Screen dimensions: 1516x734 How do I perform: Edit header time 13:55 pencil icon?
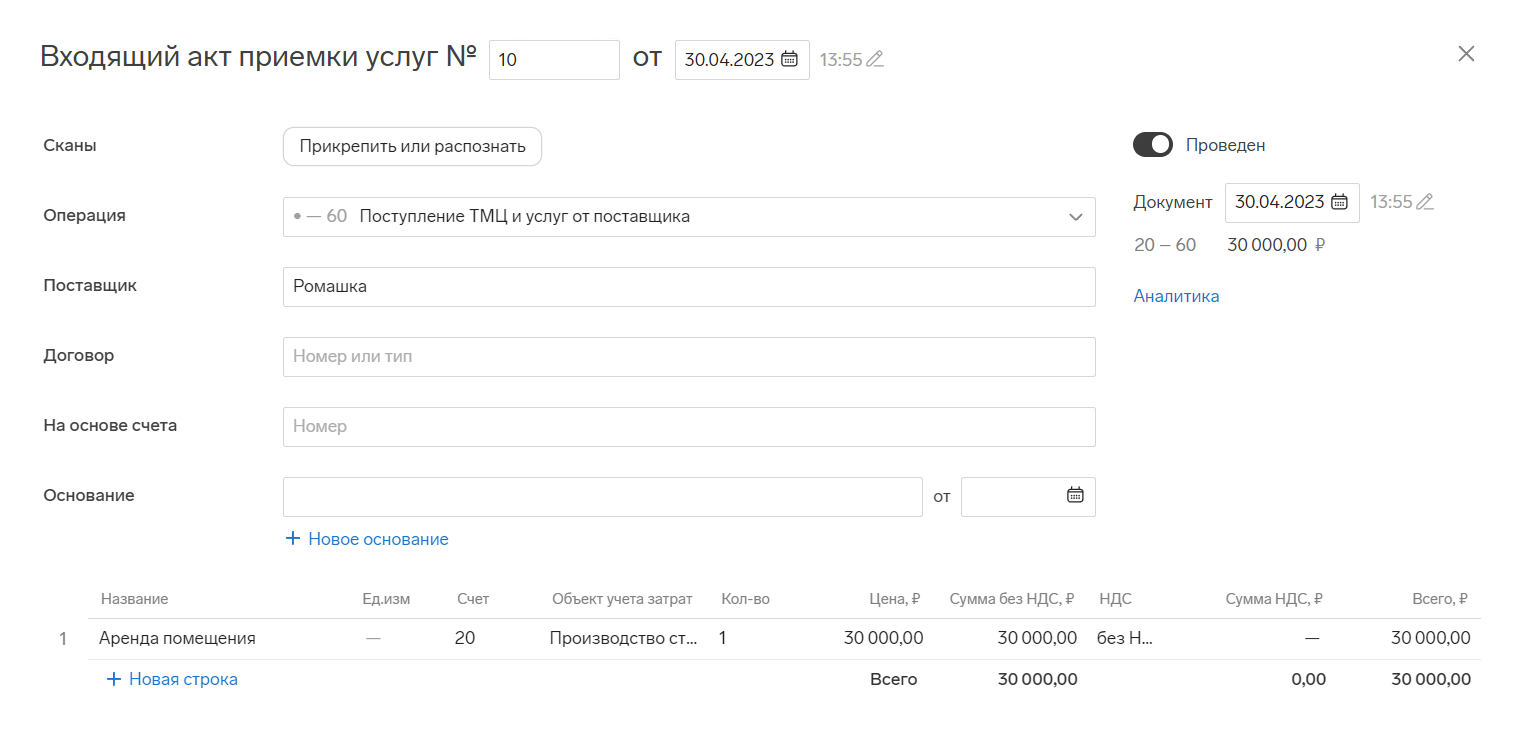click(875, 59)
